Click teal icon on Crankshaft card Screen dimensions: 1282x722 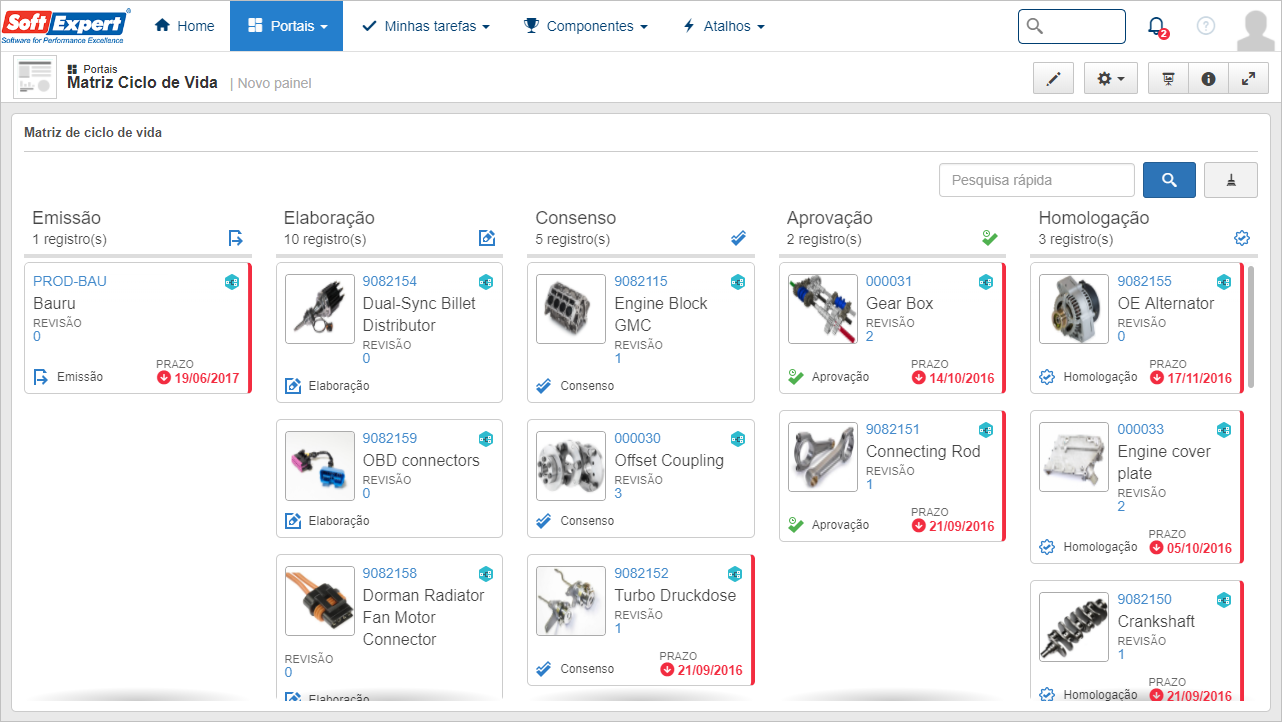1224,600
